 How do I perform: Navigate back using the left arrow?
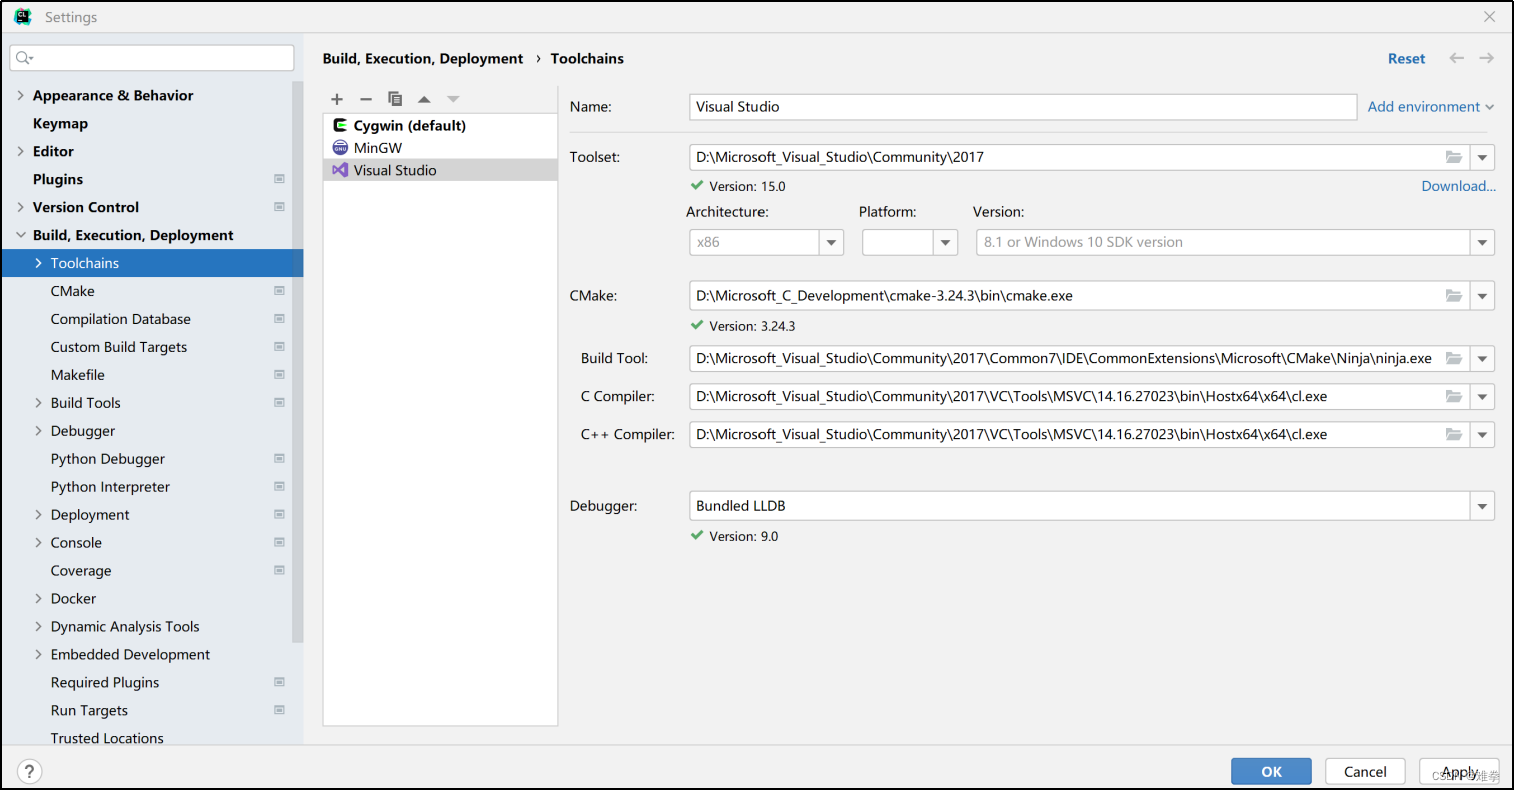tap(1456, 58)
